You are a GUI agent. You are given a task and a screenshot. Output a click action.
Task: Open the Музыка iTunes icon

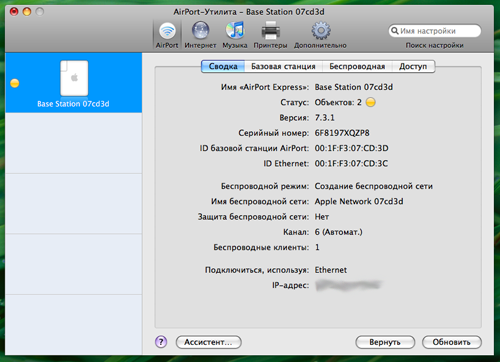tap(235, 35)
